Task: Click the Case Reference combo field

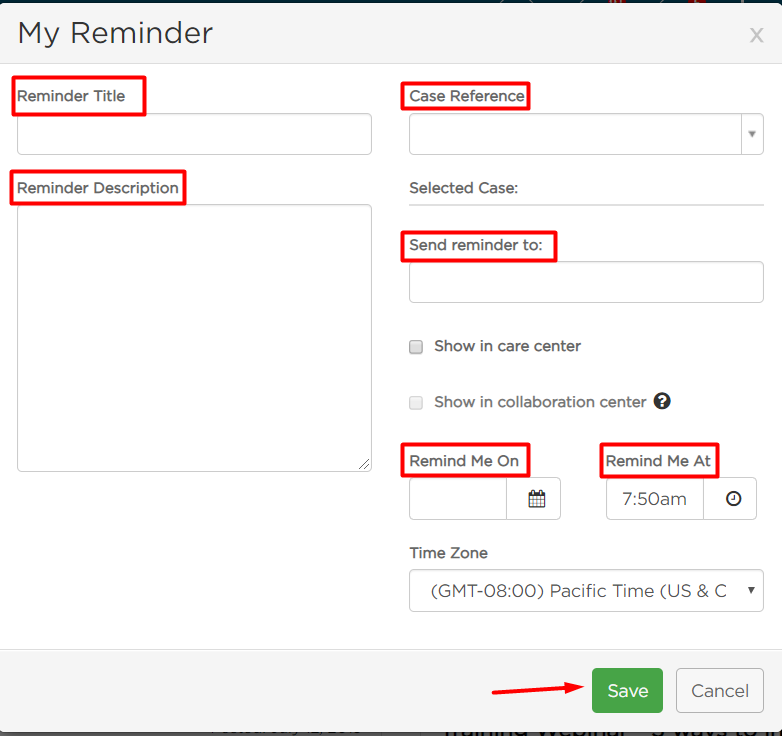Action: [576, 134]
